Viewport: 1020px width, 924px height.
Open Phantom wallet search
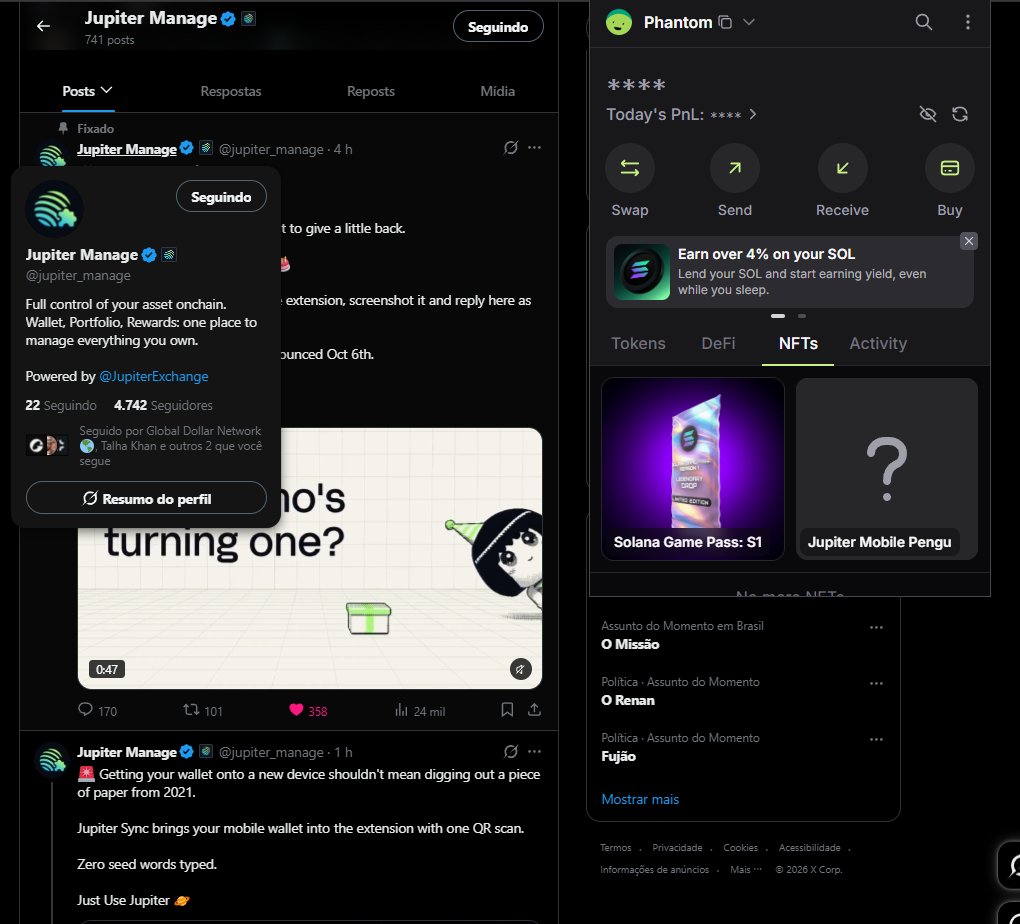[923, 22]
